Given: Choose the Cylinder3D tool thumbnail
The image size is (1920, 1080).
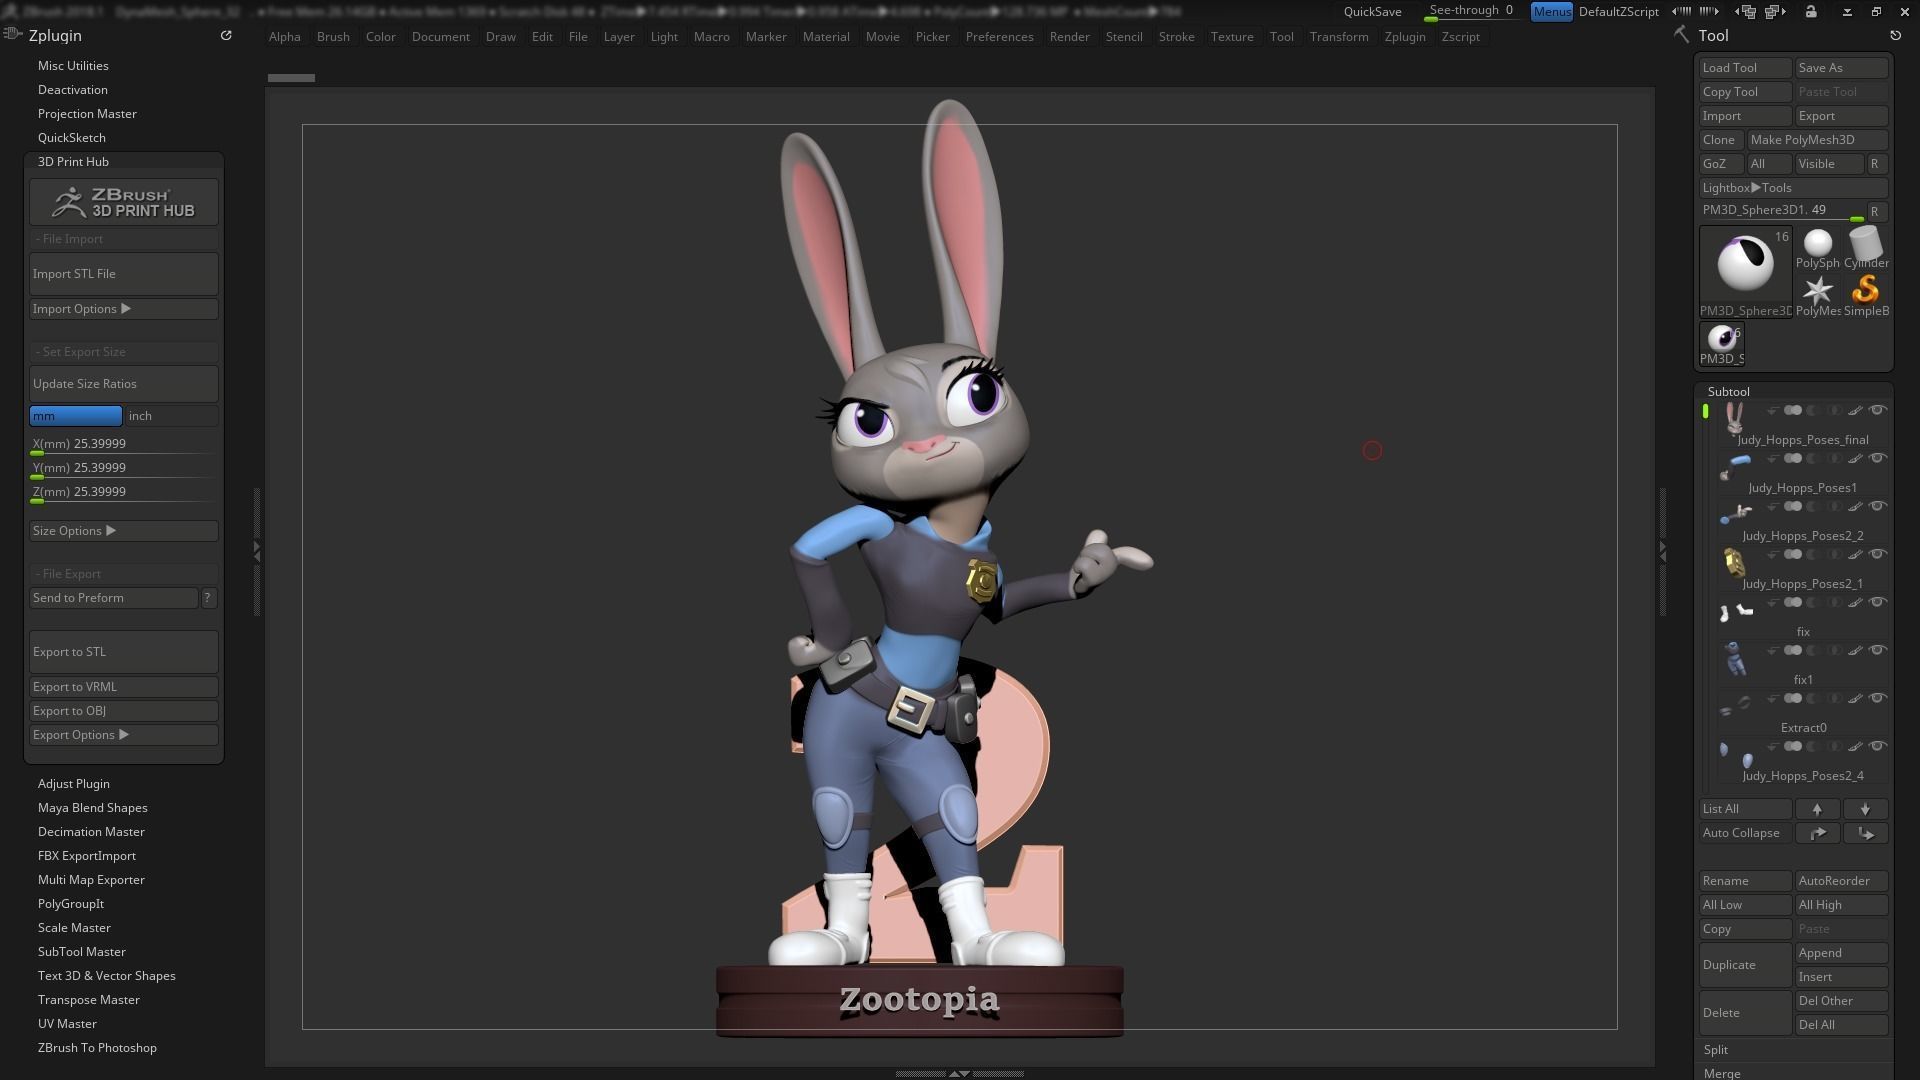Looking at the screenshot, I should [x=1865, y=243].
